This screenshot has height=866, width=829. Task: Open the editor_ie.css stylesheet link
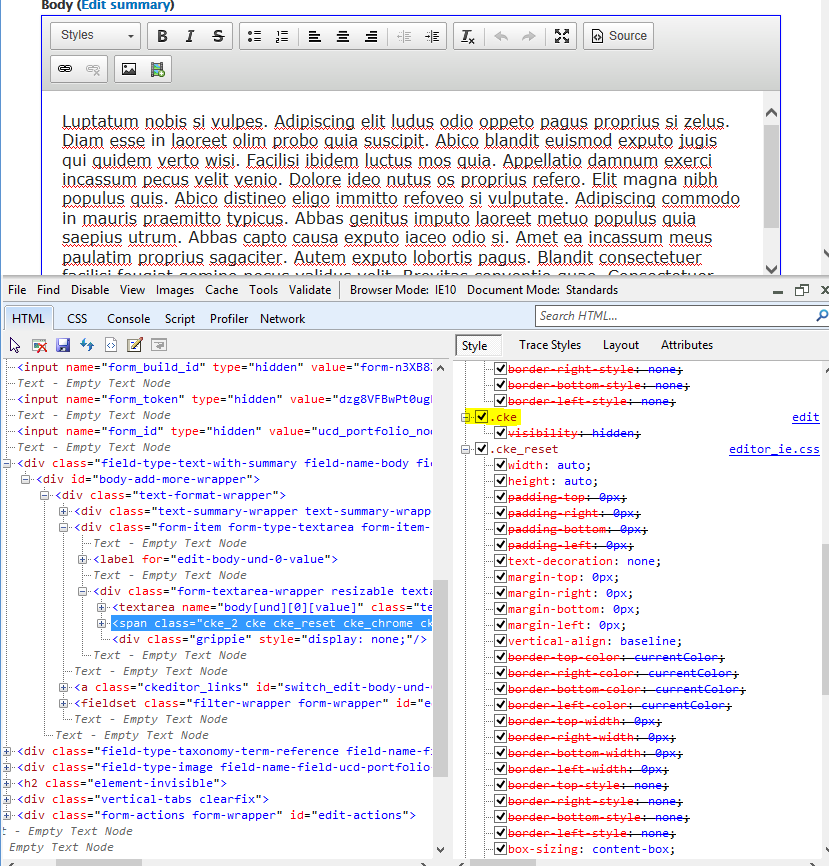[x=774, y=449]
